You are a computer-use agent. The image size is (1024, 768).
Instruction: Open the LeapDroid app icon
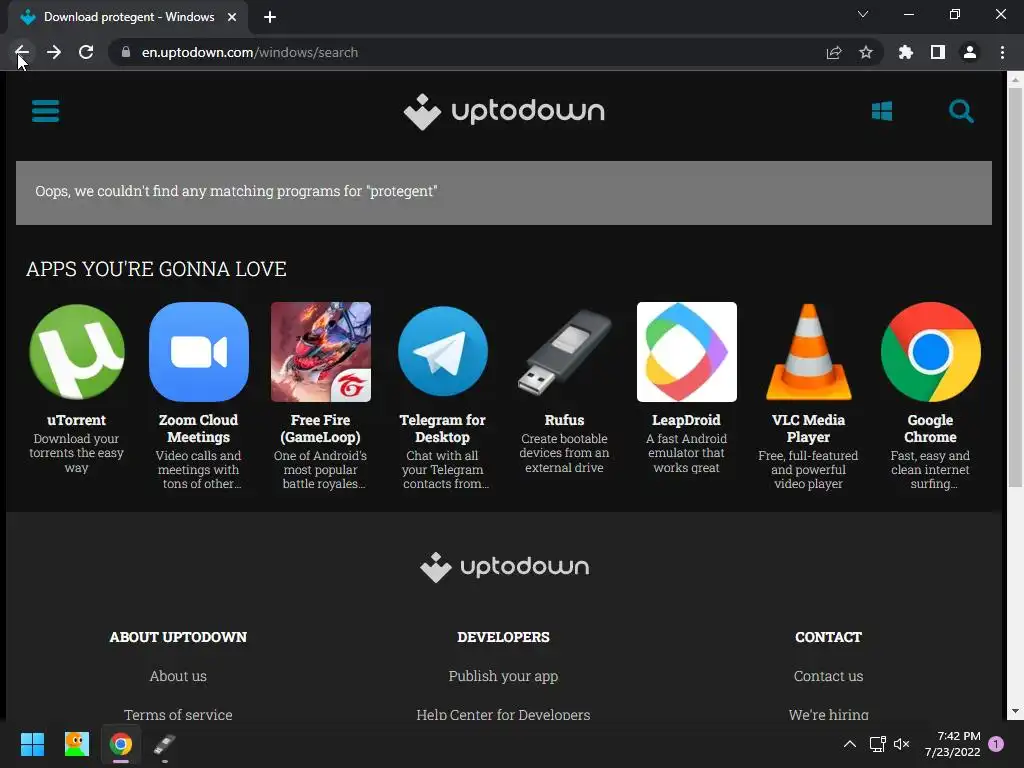pyautogui.click(x=686, y=351)
